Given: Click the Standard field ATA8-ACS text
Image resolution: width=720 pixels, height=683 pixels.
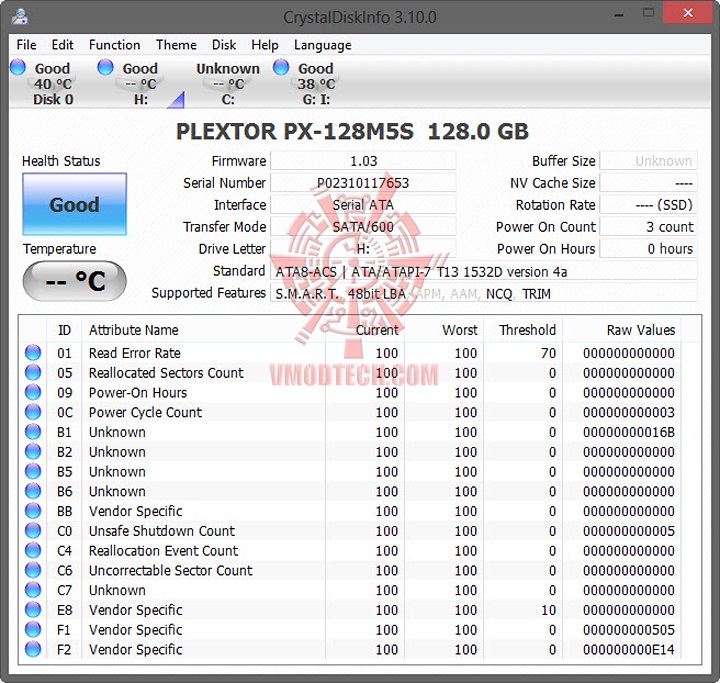Looking at the screenshot, I should [484, 271].
